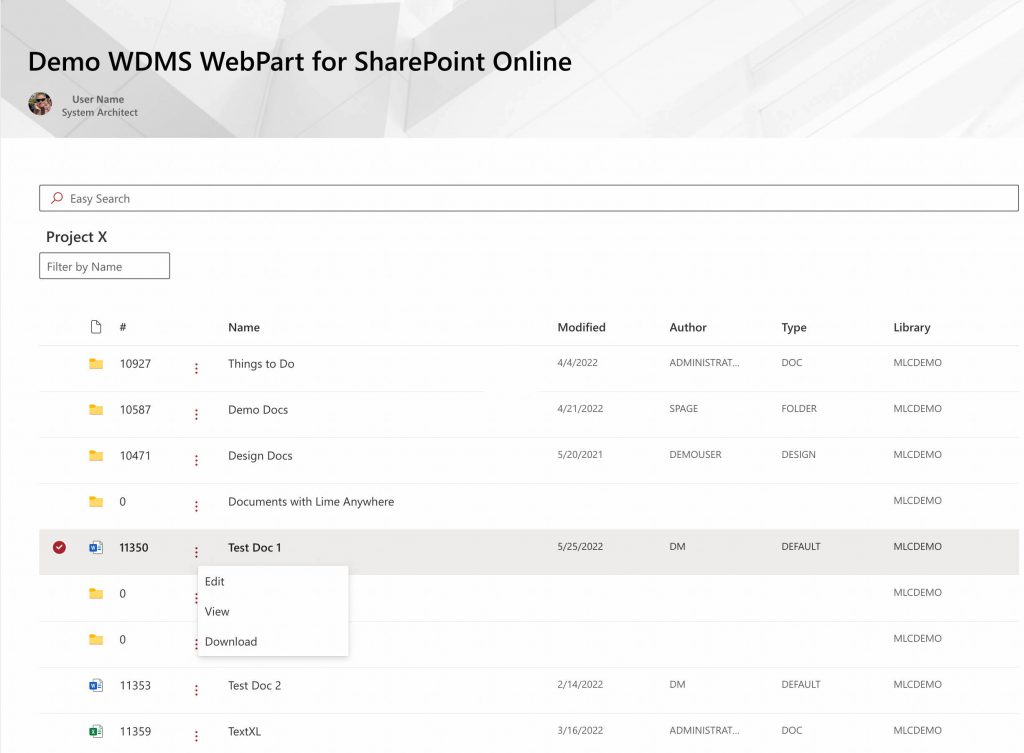This screenshot has height=753, width=1024.
Task: Click the Excel icon for TextXL
Action: (96, 731)
